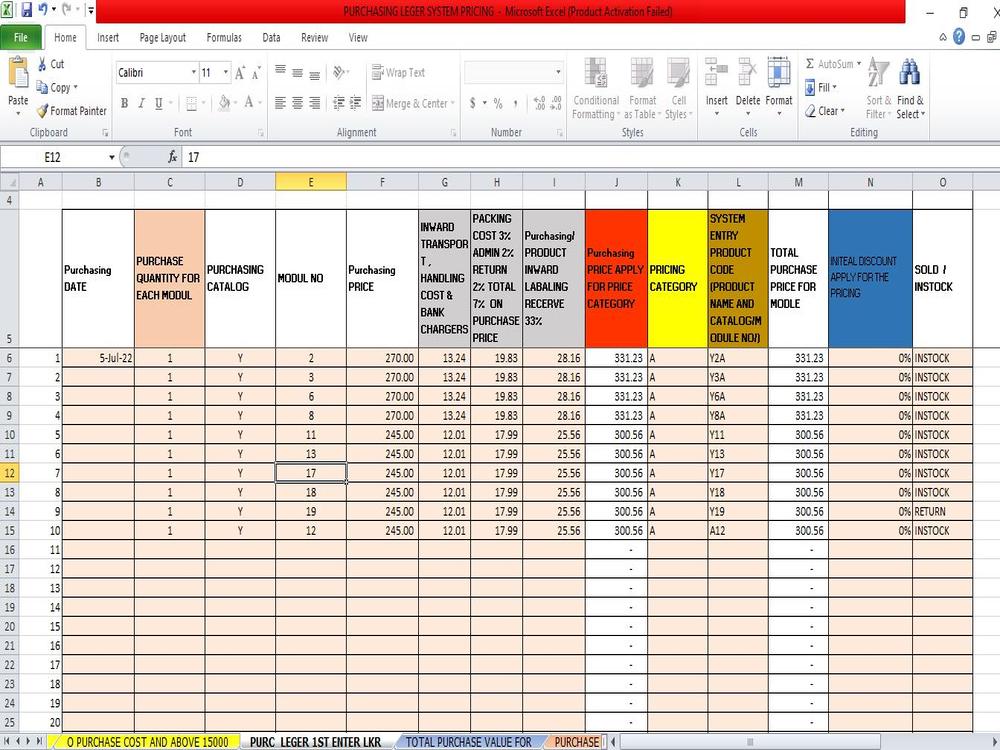Increase font size with the large A icon
The width and height of the screenshot is (1000, 750).
click(x=240, y=73)
